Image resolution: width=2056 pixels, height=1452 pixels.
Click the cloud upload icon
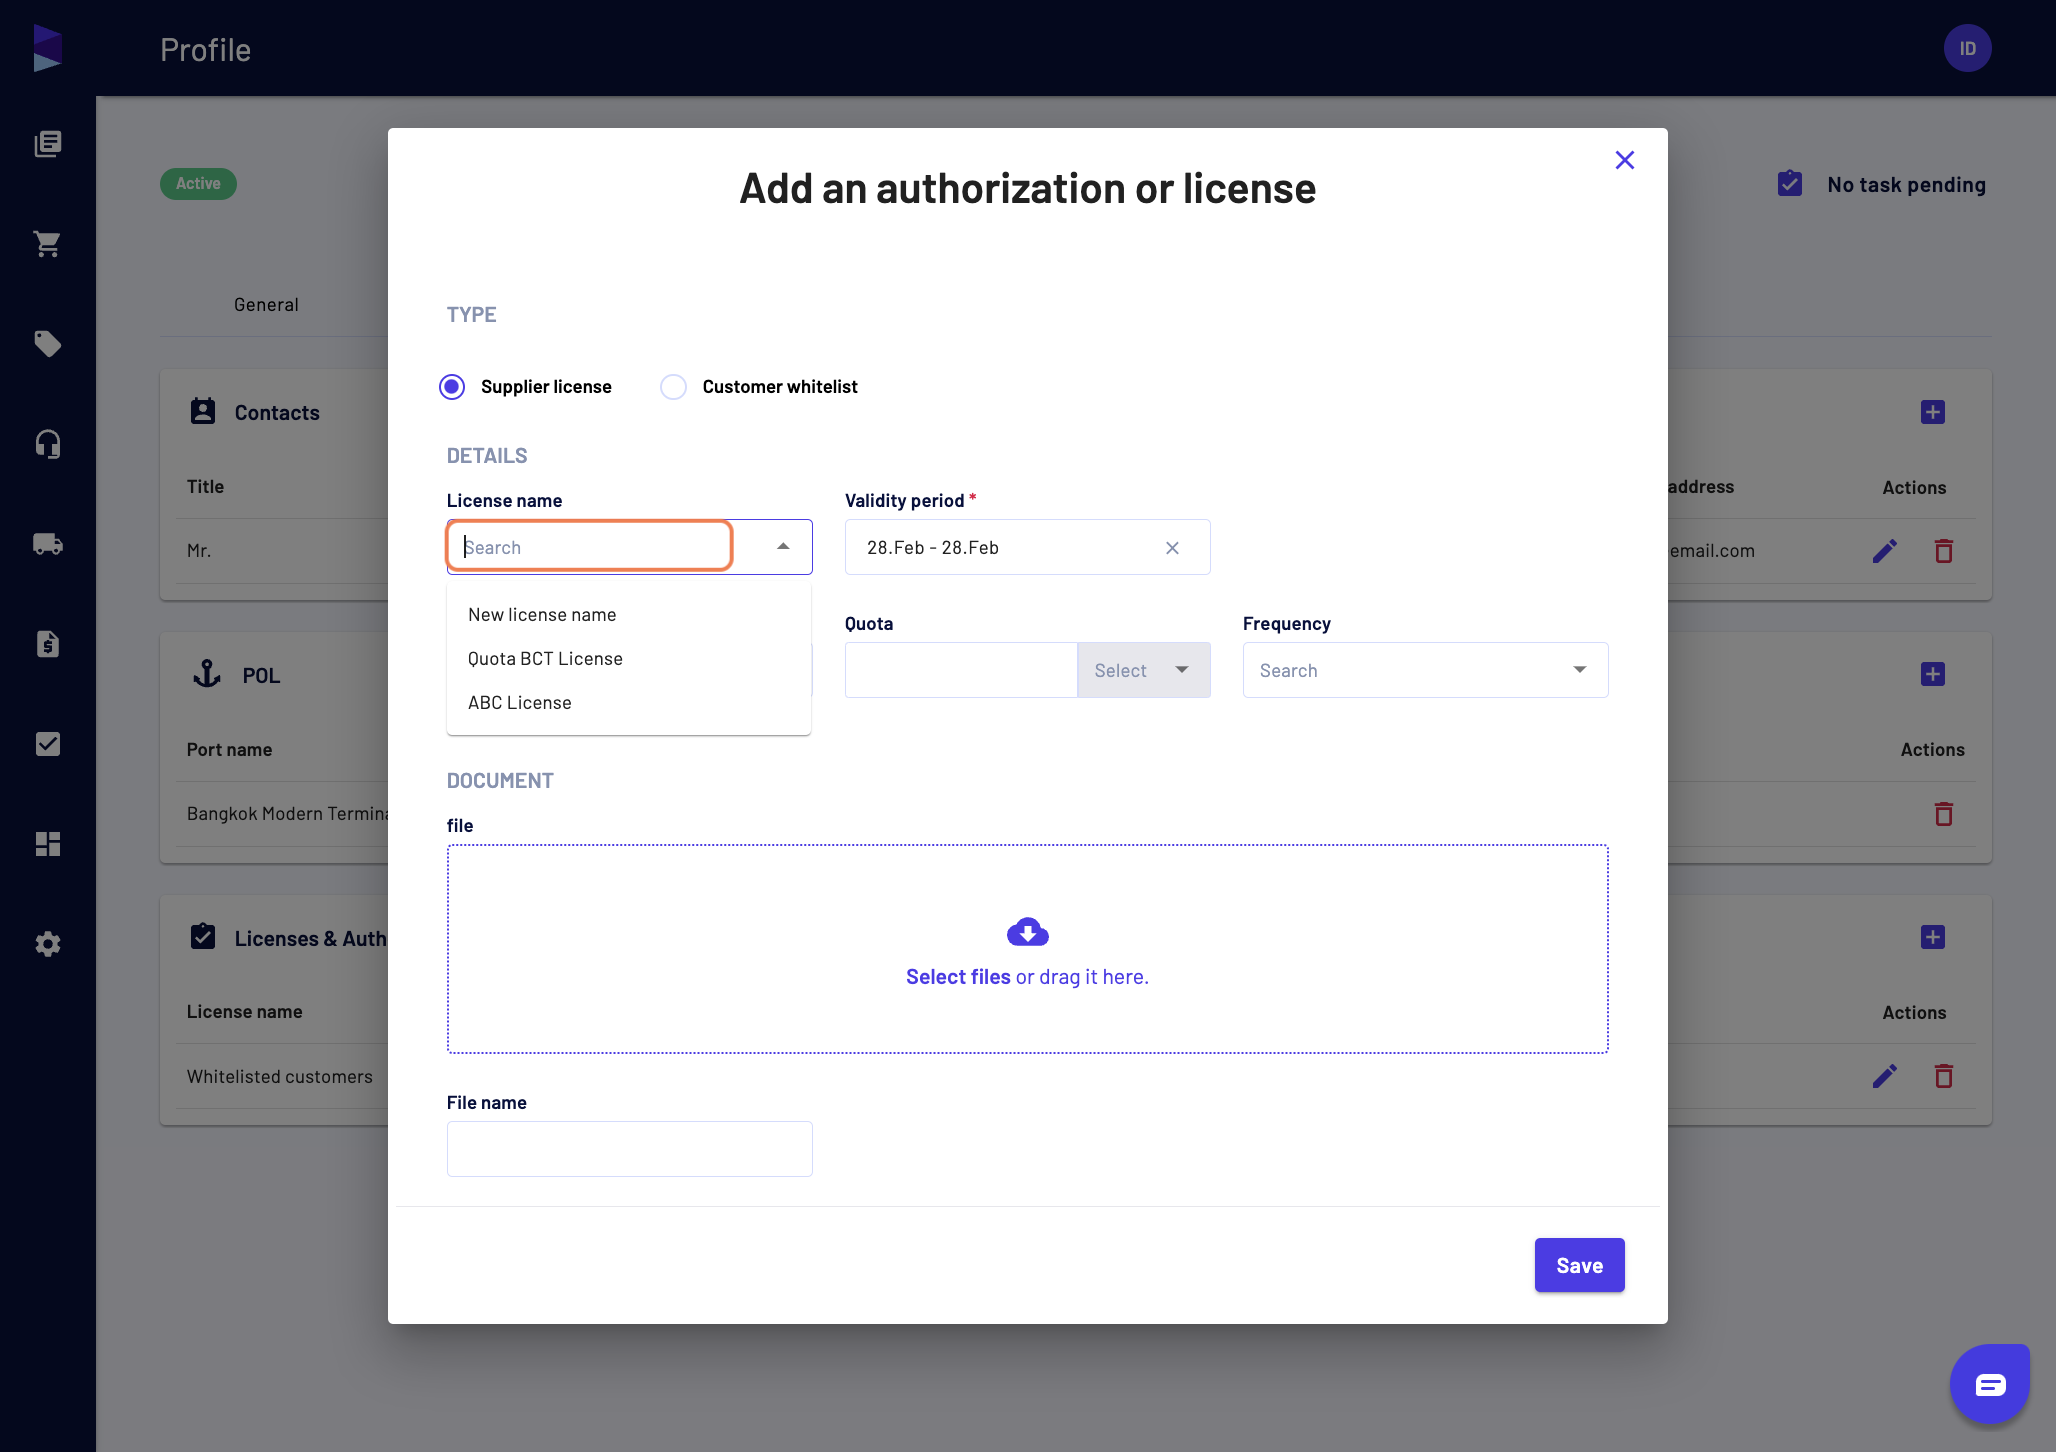click(x=1028, y=932)
